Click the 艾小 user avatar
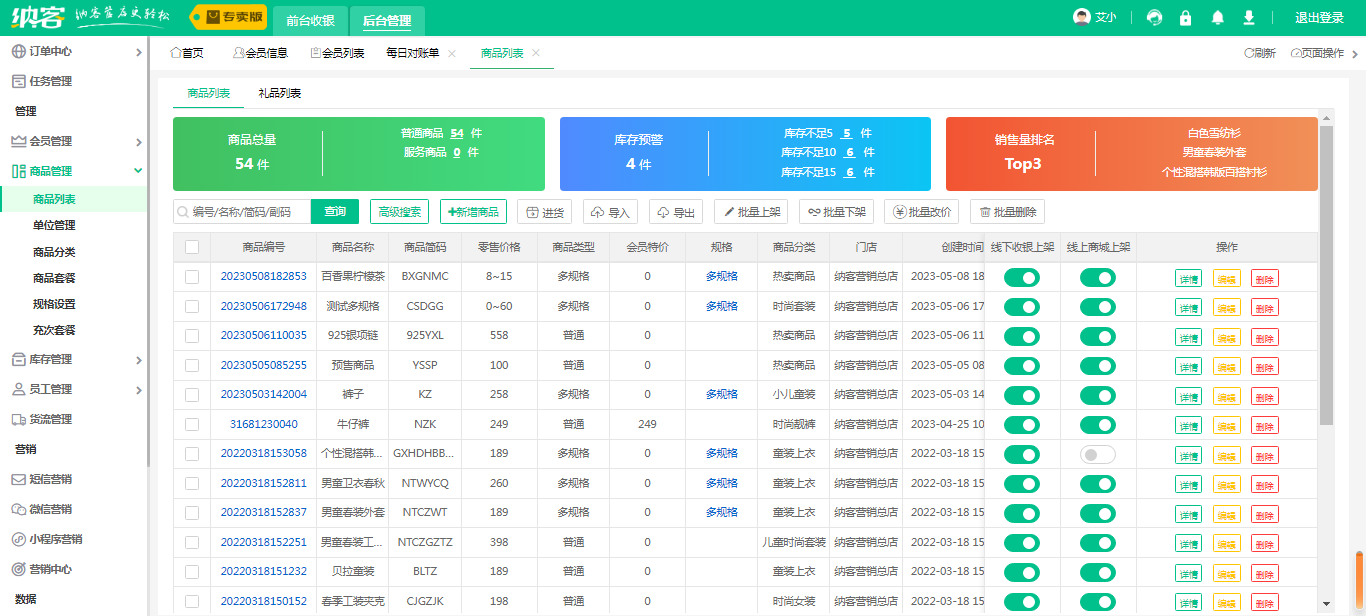 click(1081, 18)
